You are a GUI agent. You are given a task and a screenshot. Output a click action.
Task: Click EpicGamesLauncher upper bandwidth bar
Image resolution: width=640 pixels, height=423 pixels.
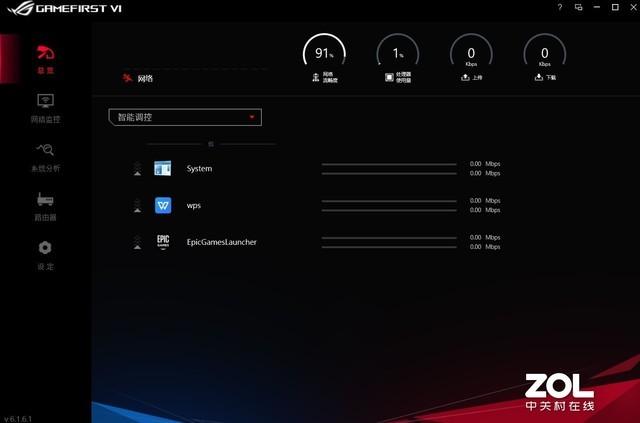click(x=389, y=238)
